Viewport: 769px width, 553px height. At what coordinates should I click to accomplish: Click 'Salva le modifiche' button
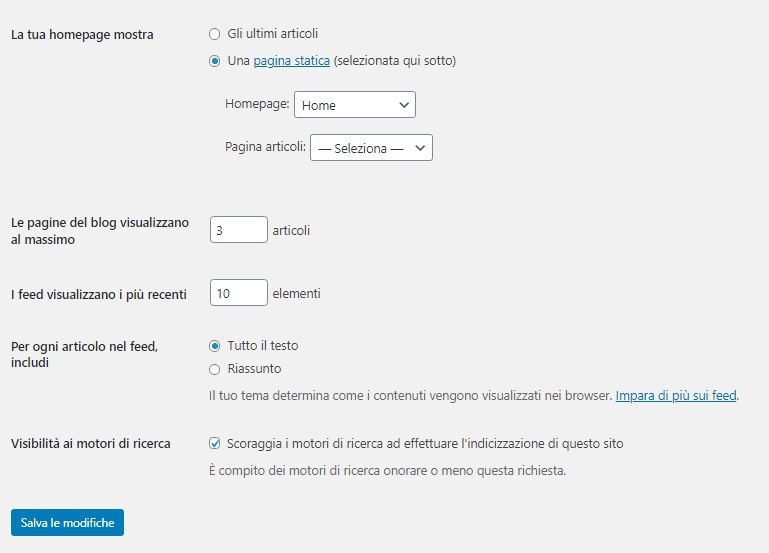click(67, 523)
